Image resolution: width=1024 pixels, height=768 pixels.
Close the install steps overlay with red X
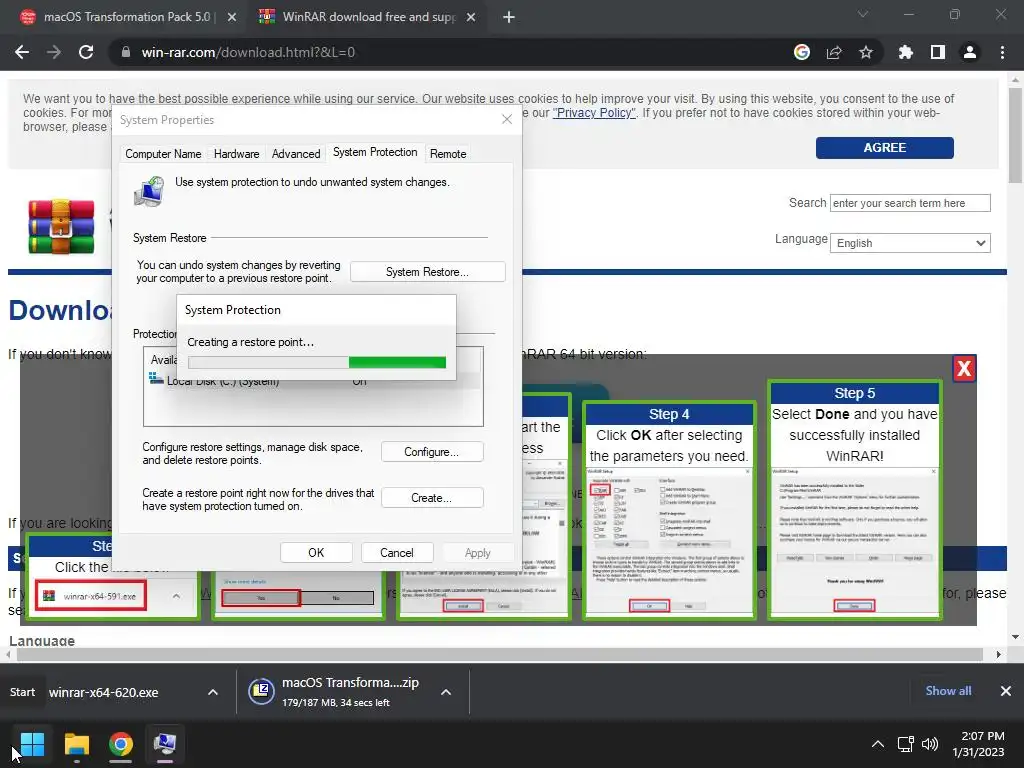pos(964,368)
